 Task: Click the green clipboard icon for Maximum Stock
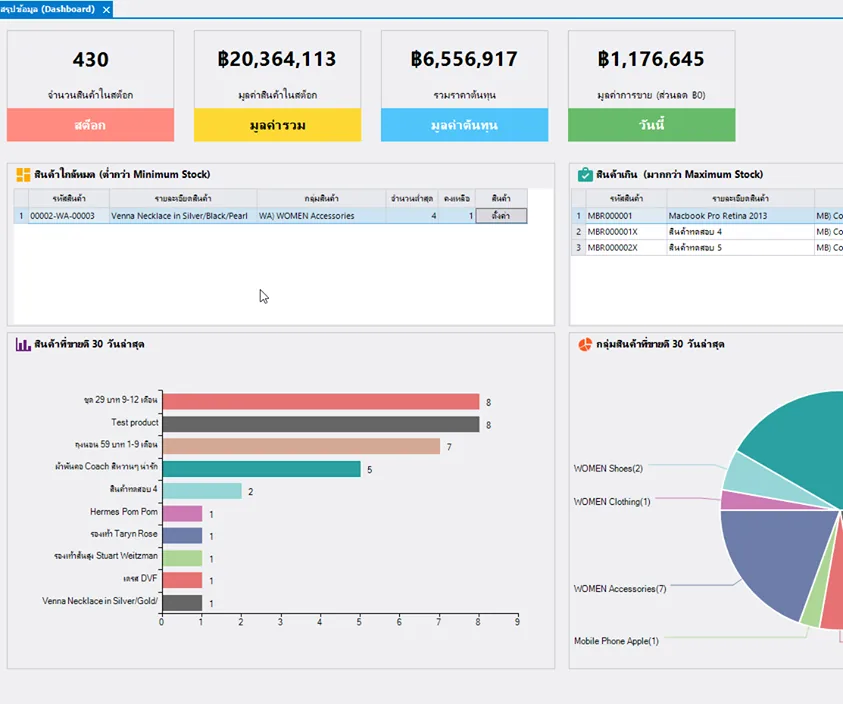(585, 175)
